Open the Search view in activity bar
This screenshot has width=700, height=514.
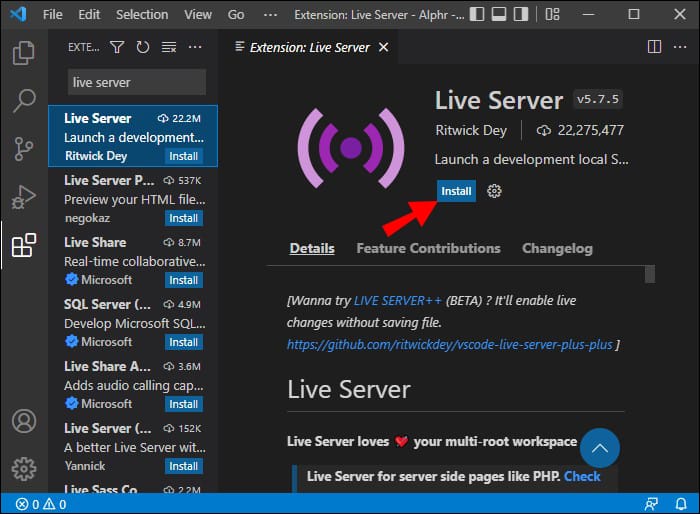click(x=24, y=101)
